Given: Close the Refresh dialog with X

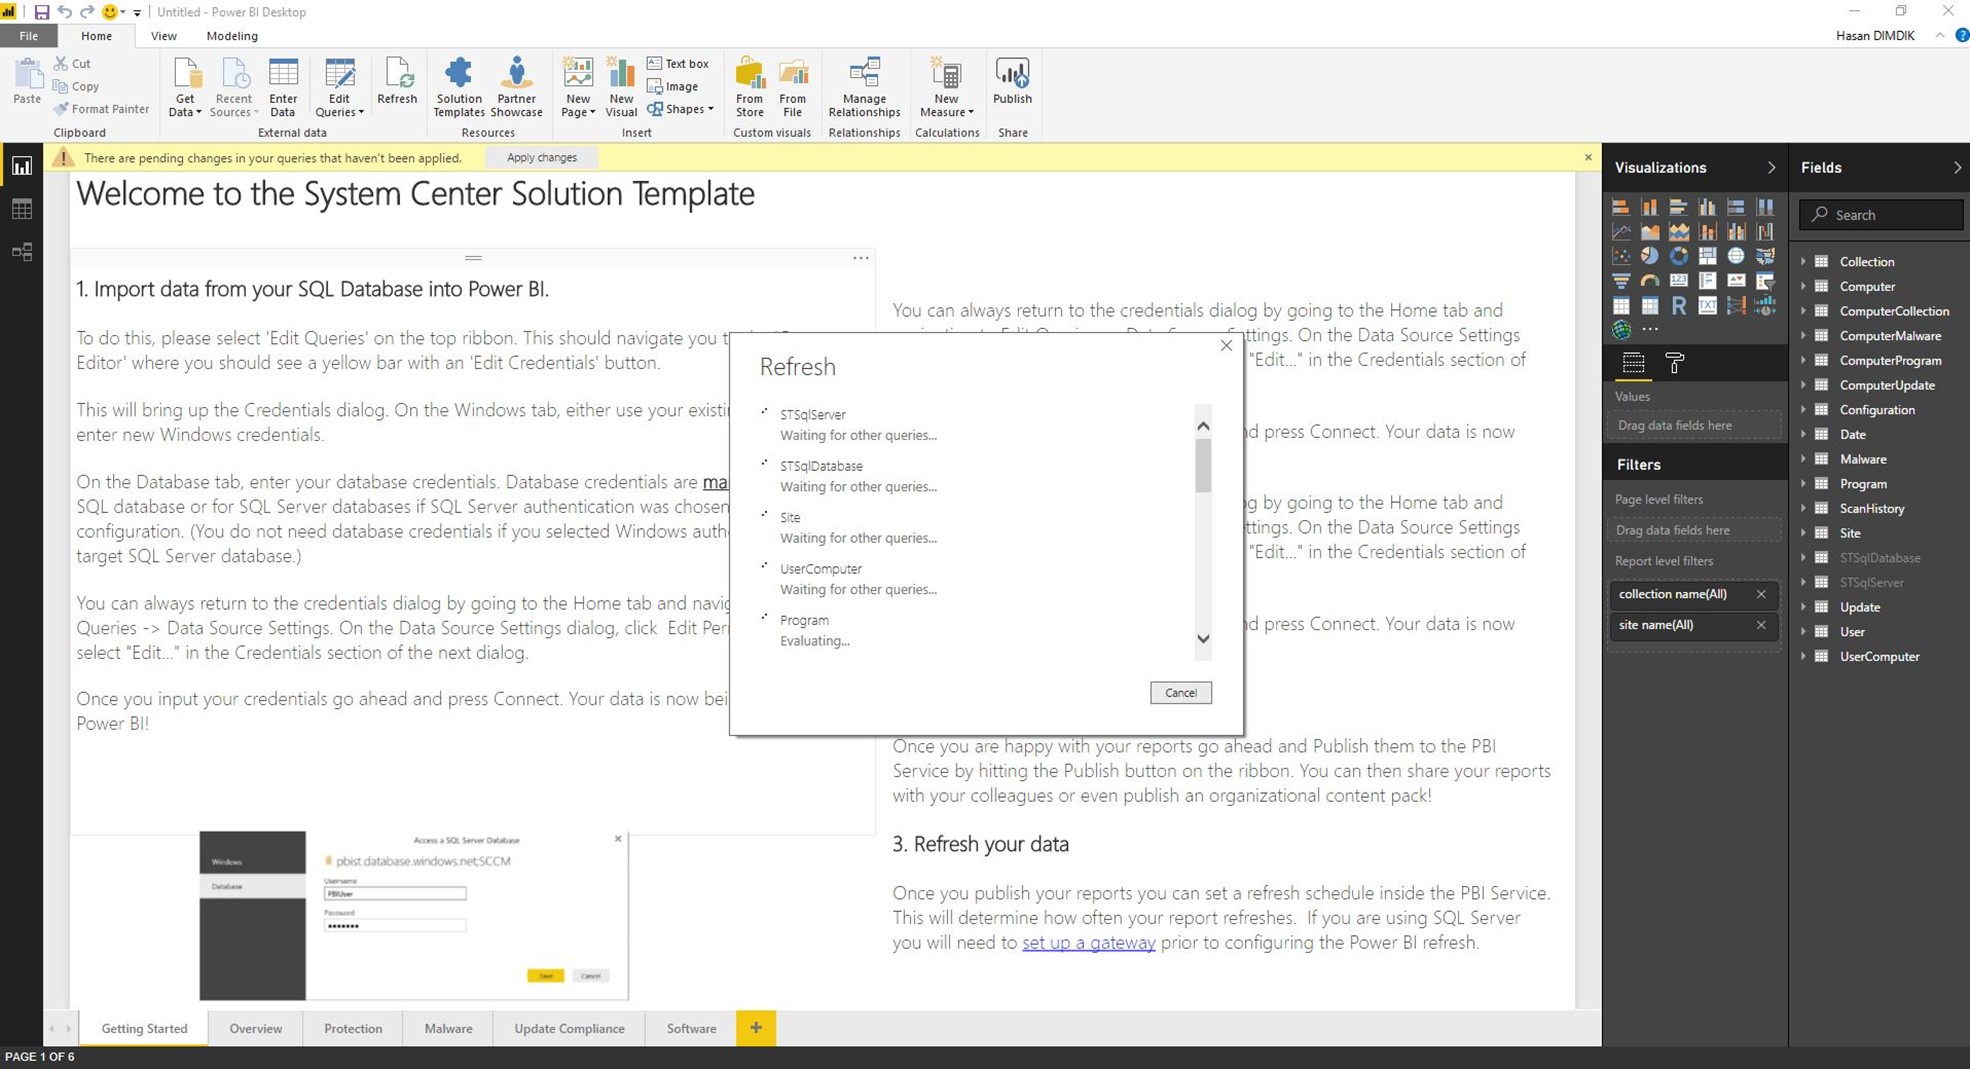Looking at the screenshot, I should tap(1226, 346).
